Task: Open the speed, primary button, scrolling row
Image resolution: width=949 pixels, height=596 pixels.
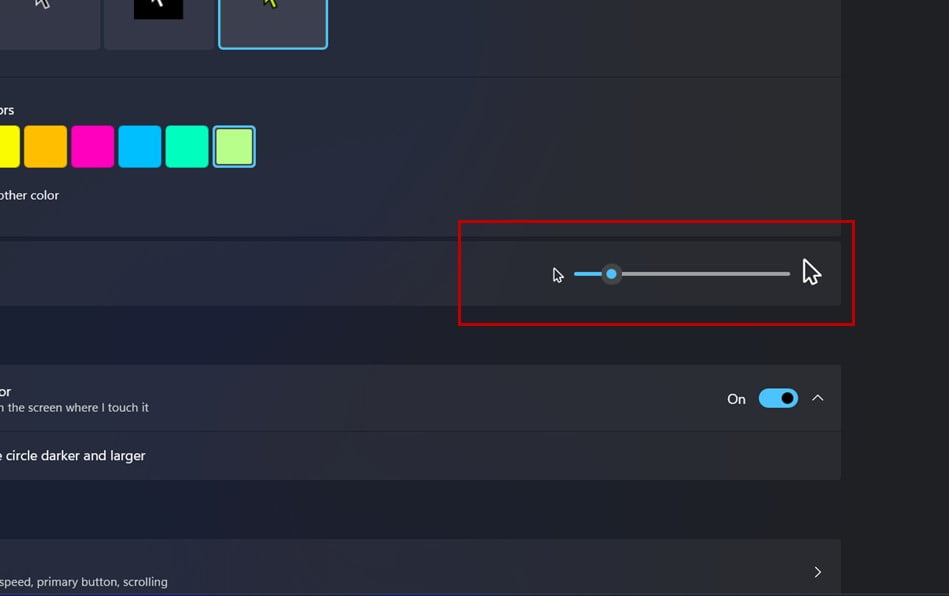Action: coord(420,567)
